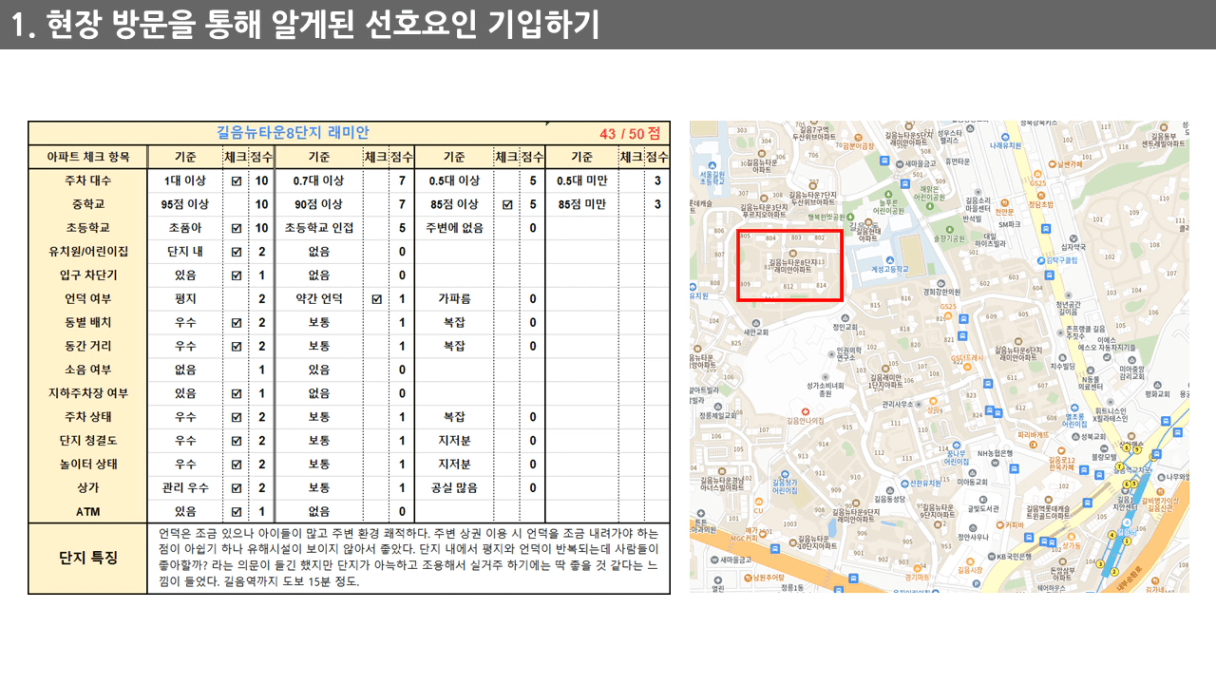Image resolution: width=1216 pixels, height=684 pixels.
Task: Select the 평화교회 map marker
Action: point(1157,389)
